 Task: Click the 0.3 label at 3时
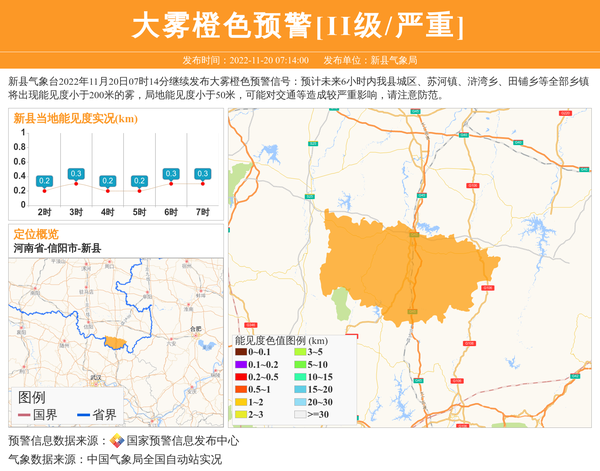point(76,174)
